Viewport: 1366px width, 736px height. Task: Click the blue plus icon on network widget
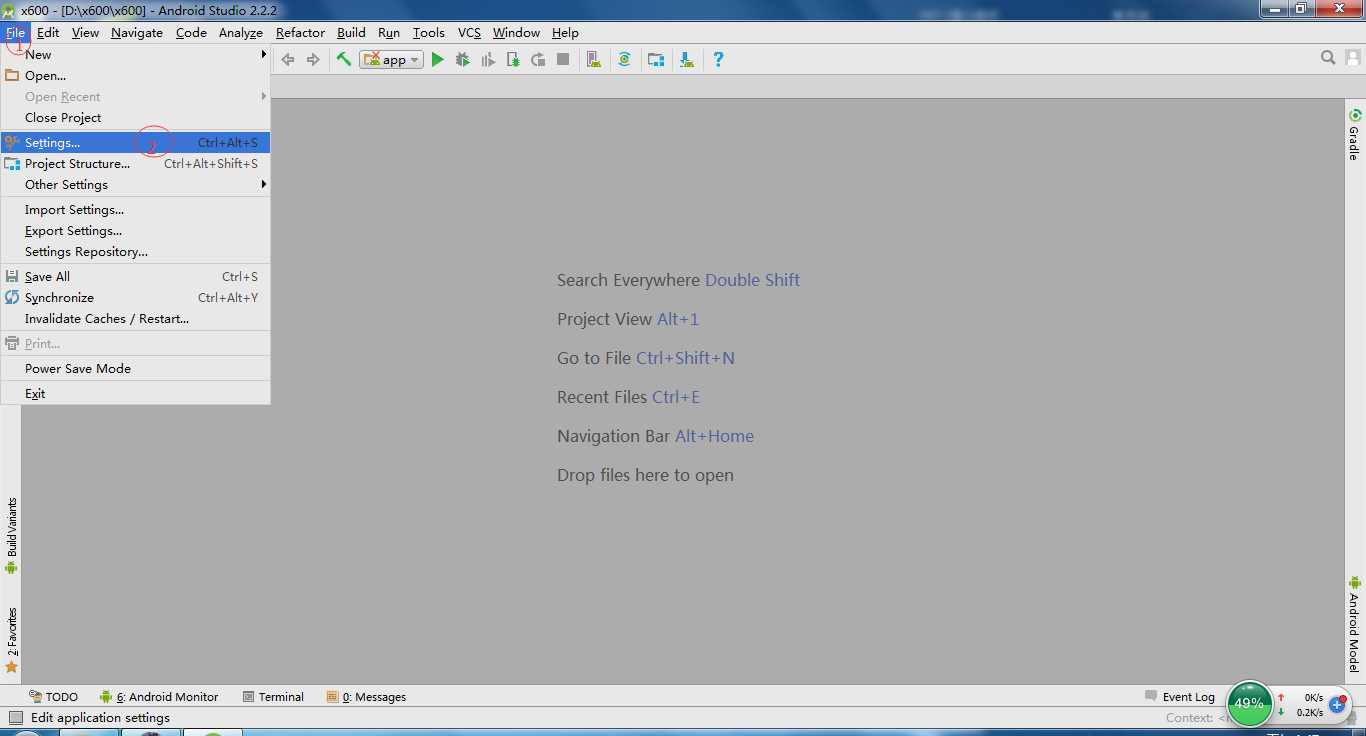(x=1337, y=705)
